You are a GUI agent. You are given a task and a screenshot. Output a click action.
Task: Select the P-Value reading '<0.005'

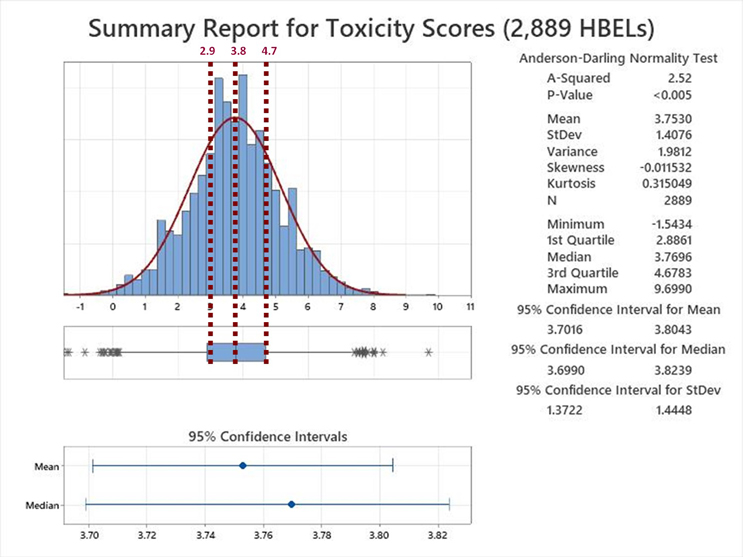[x=672, y=95]
